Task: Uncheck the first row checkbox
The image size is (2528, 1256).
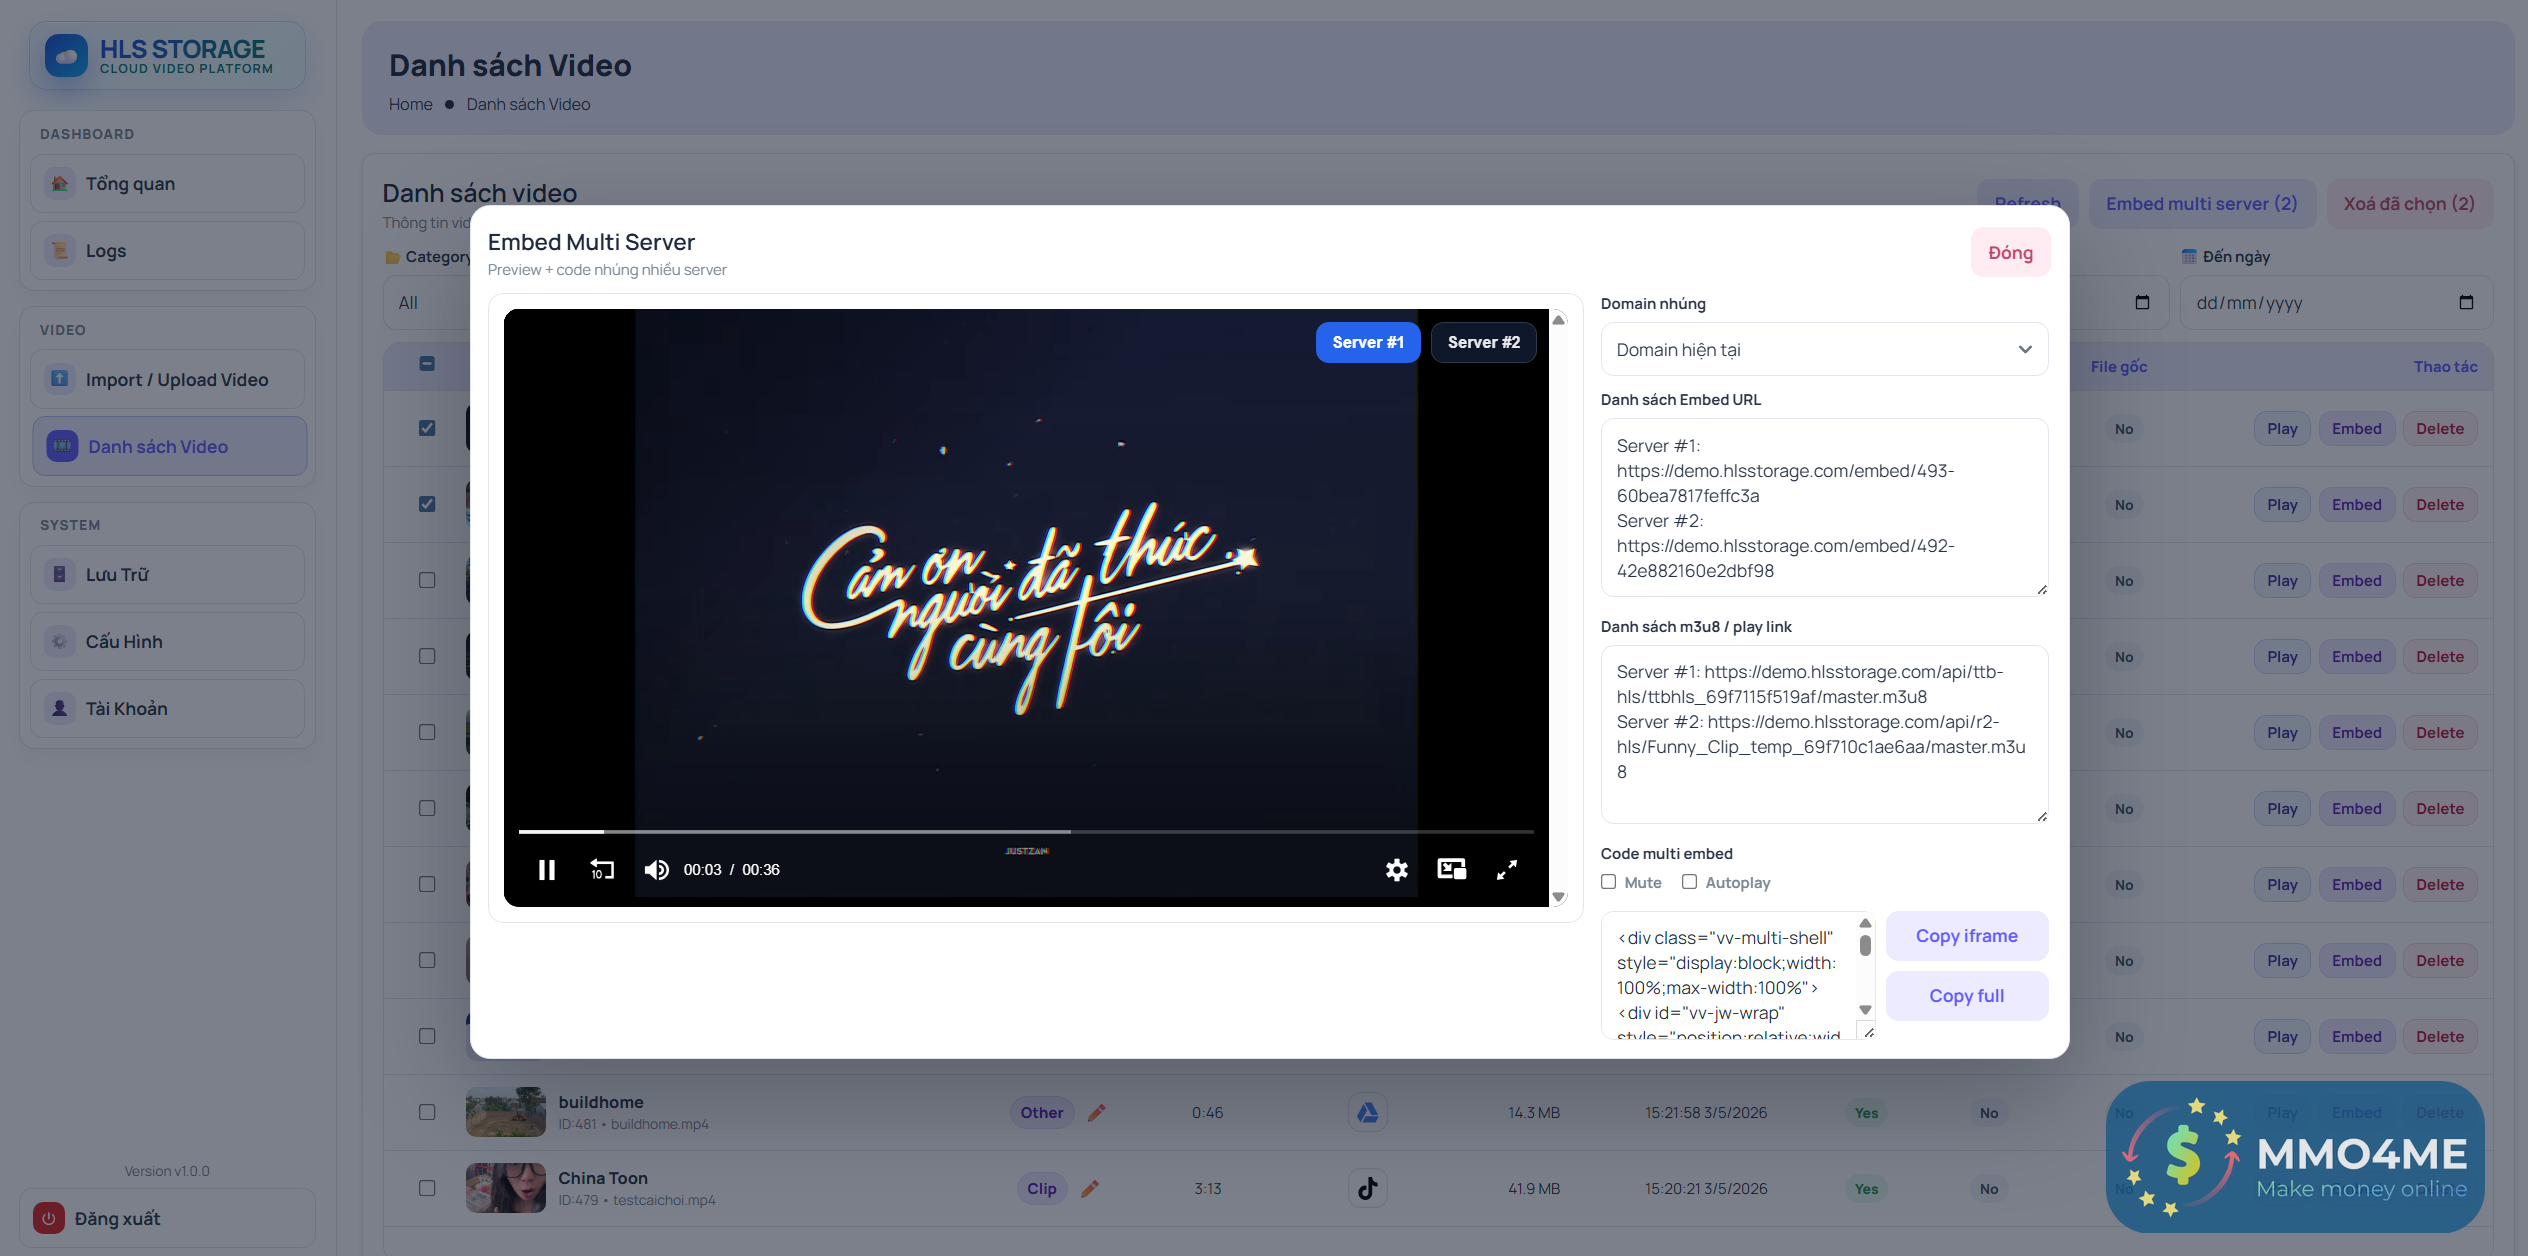Action: point(427,428)
